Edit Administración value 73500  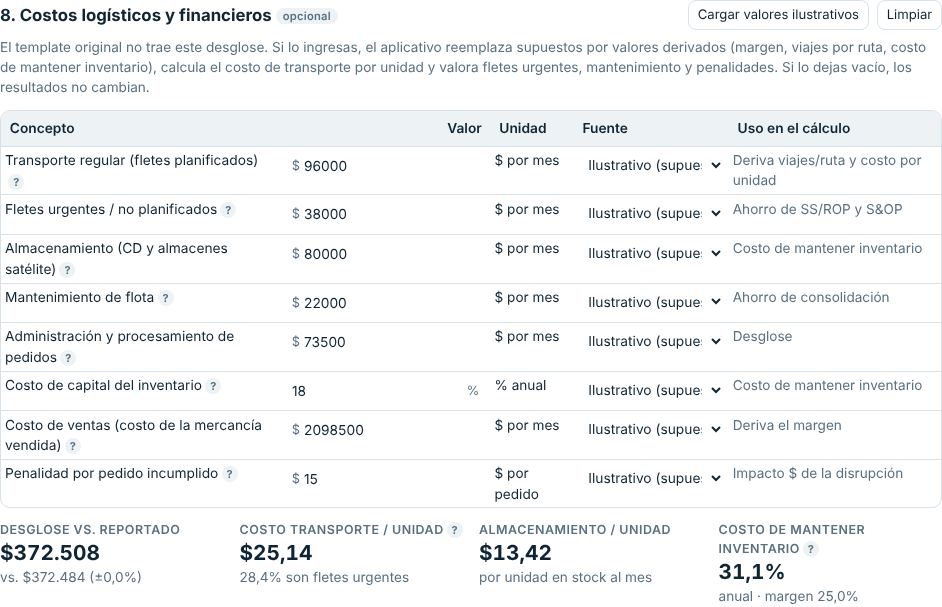tap(384, 342)
